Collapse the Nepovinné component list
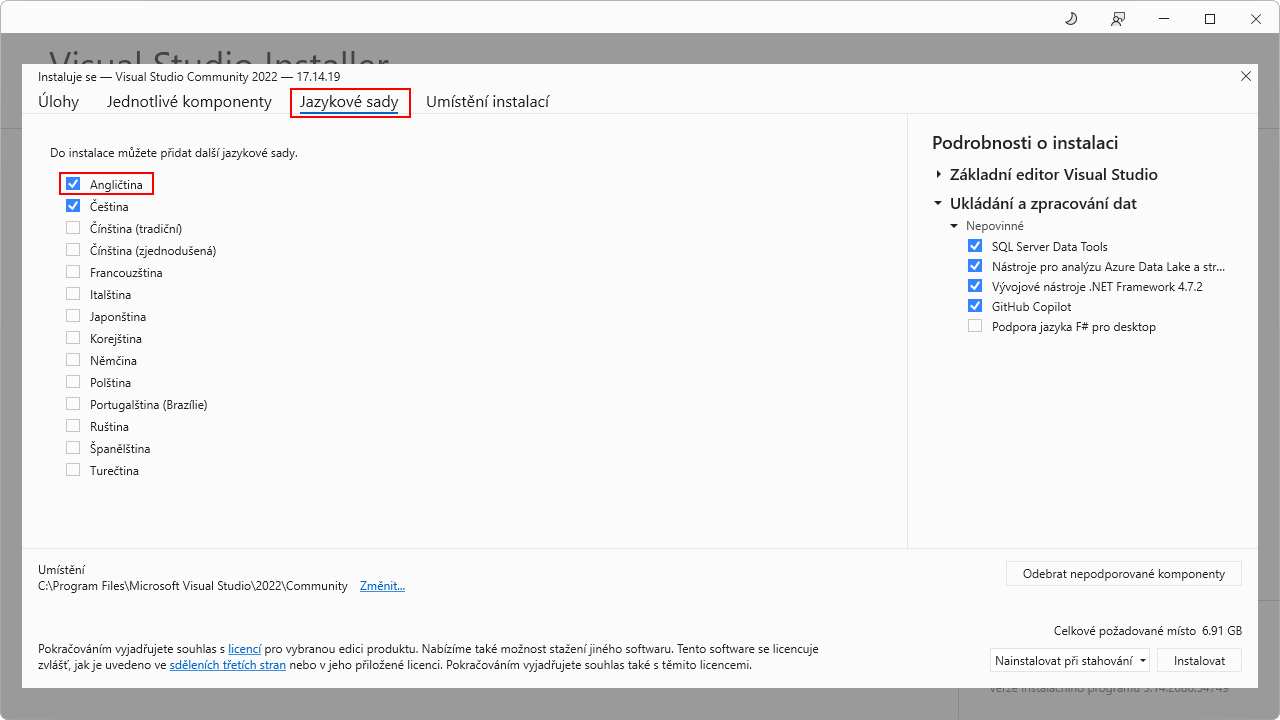Image resolution: width=1280 pixels, height=720 pixels. (x=955, y=225)
